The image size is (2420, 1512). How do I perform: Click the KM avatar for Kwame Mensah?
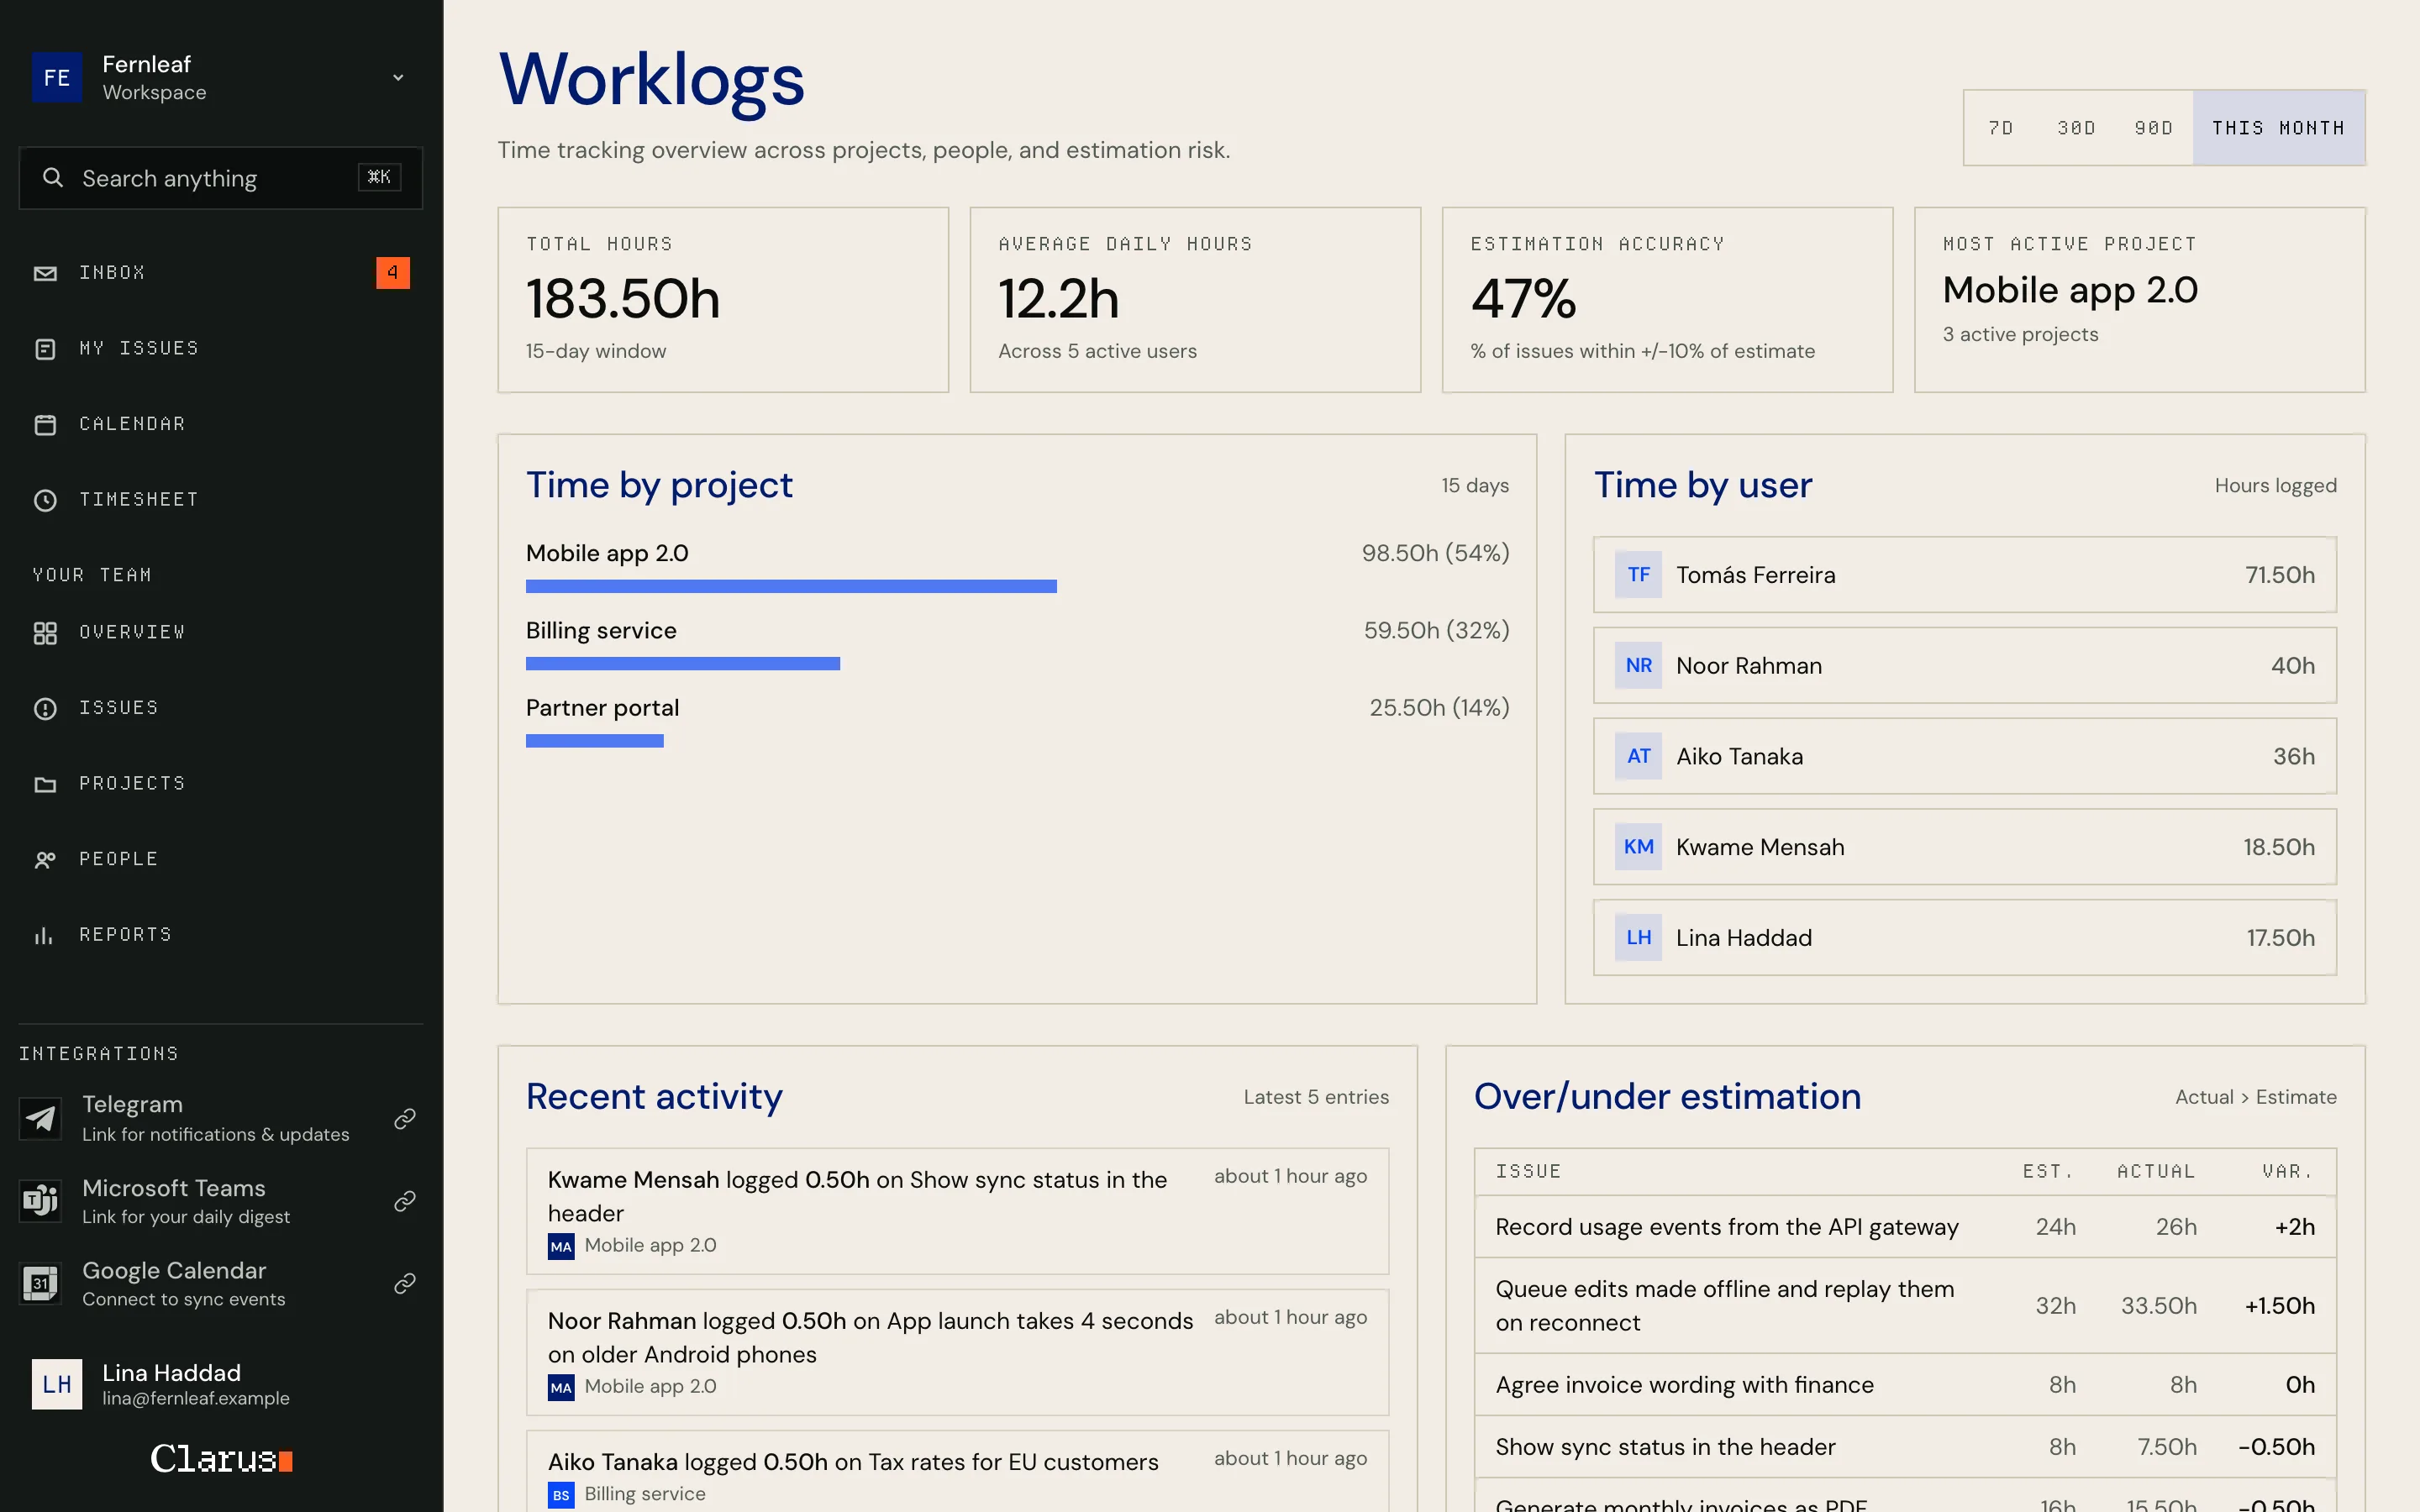tap(1638, 847)
